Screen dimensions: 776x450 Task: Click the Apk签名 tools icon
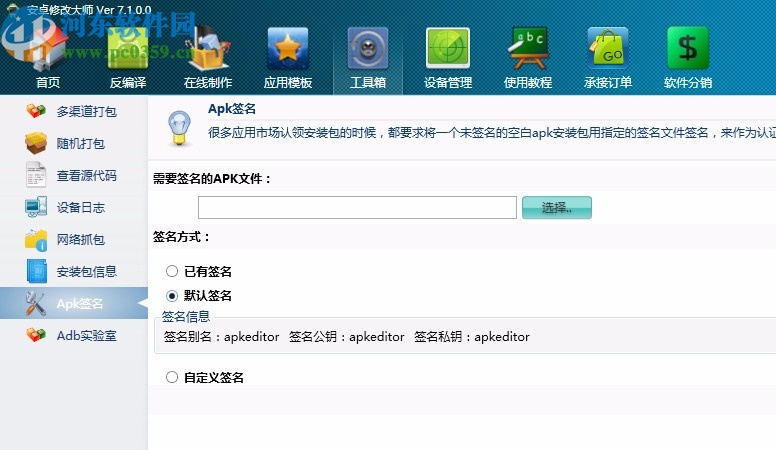coord(36,303)
